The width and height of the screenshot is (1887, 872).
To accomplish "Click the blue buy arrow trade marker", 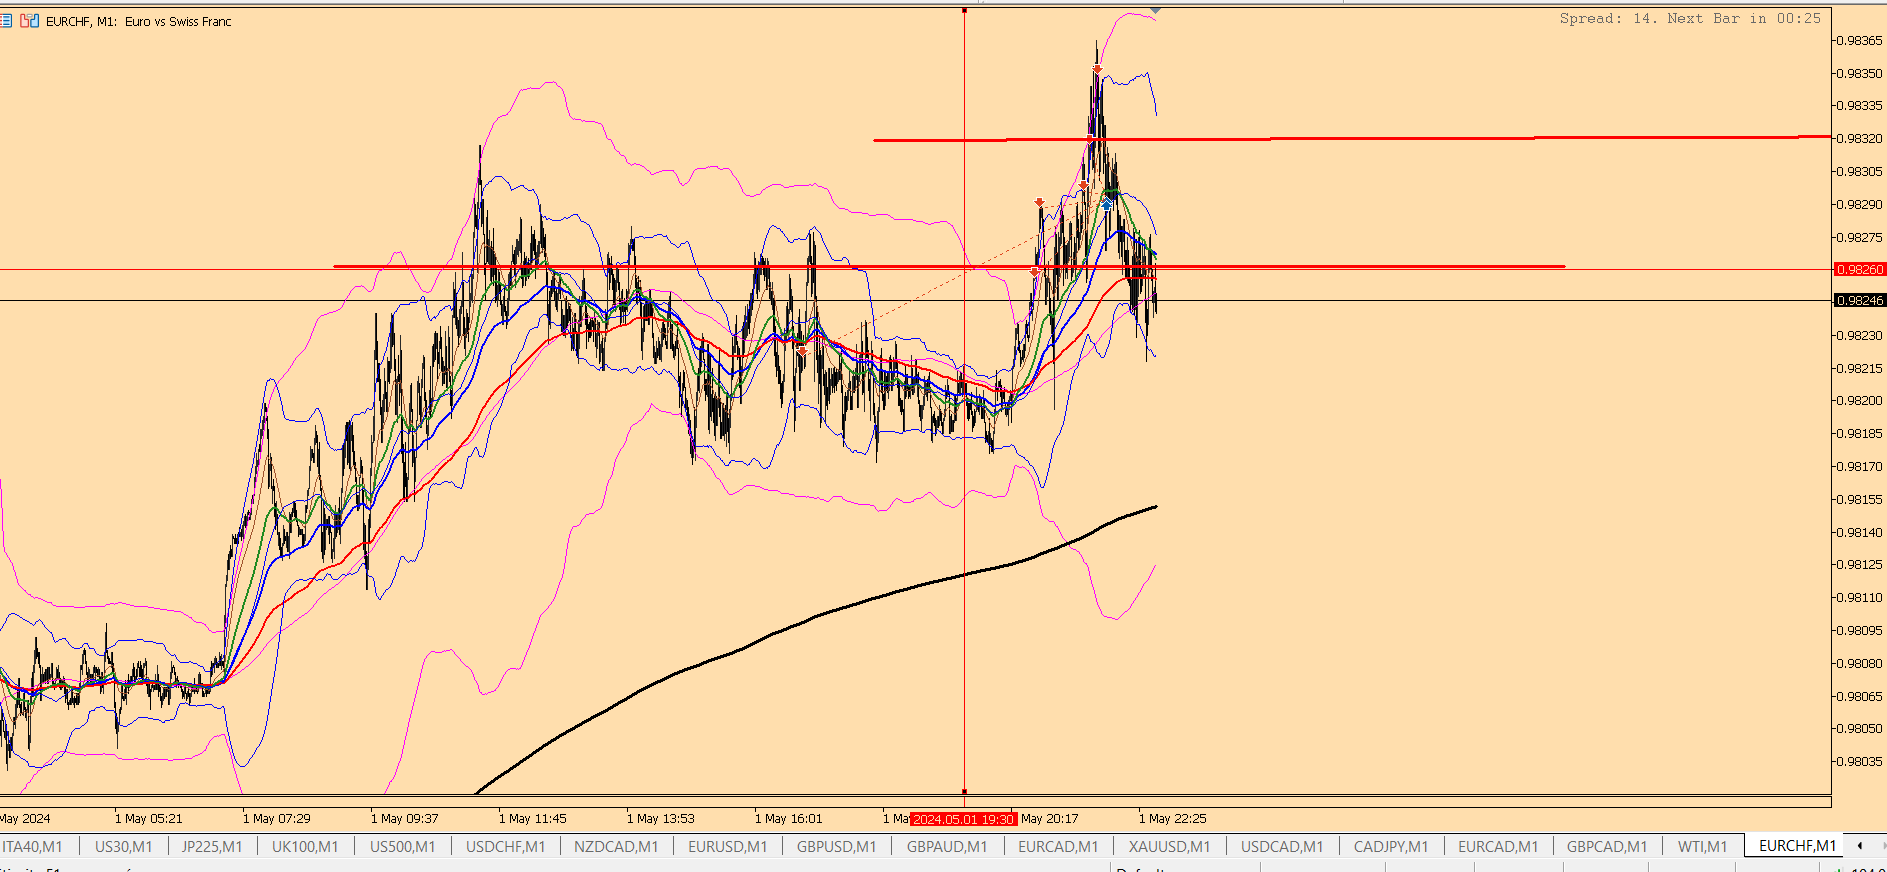I will 1106,204.
